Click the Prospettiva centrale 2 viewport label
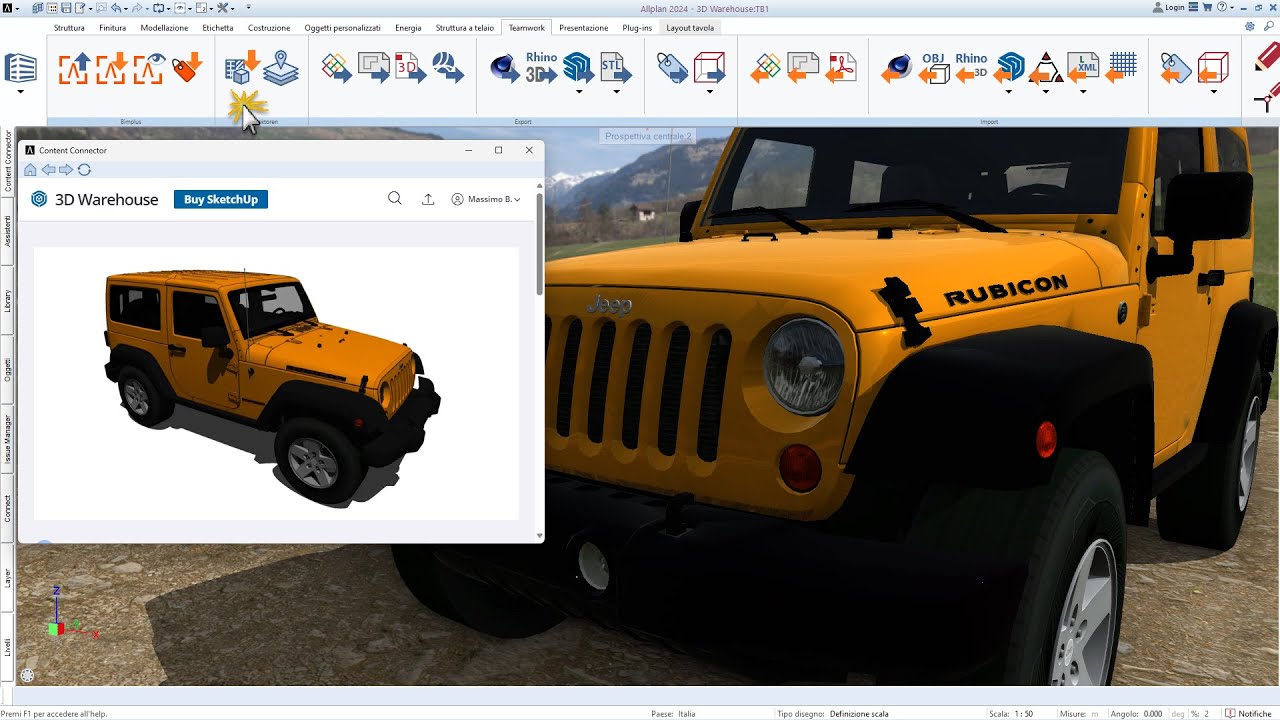 tap(648, 136)
